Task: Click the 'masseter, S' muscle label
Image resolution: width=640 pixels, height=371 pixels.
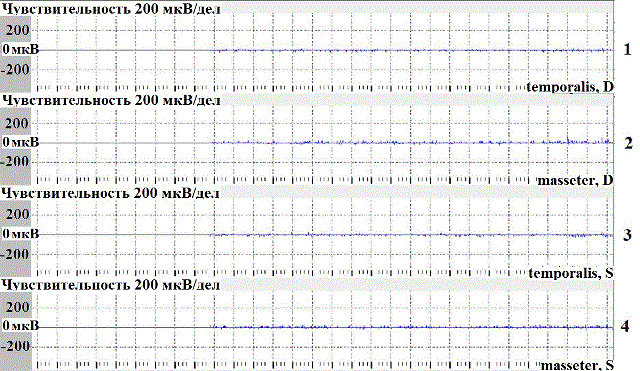Action: pos(577,365)
